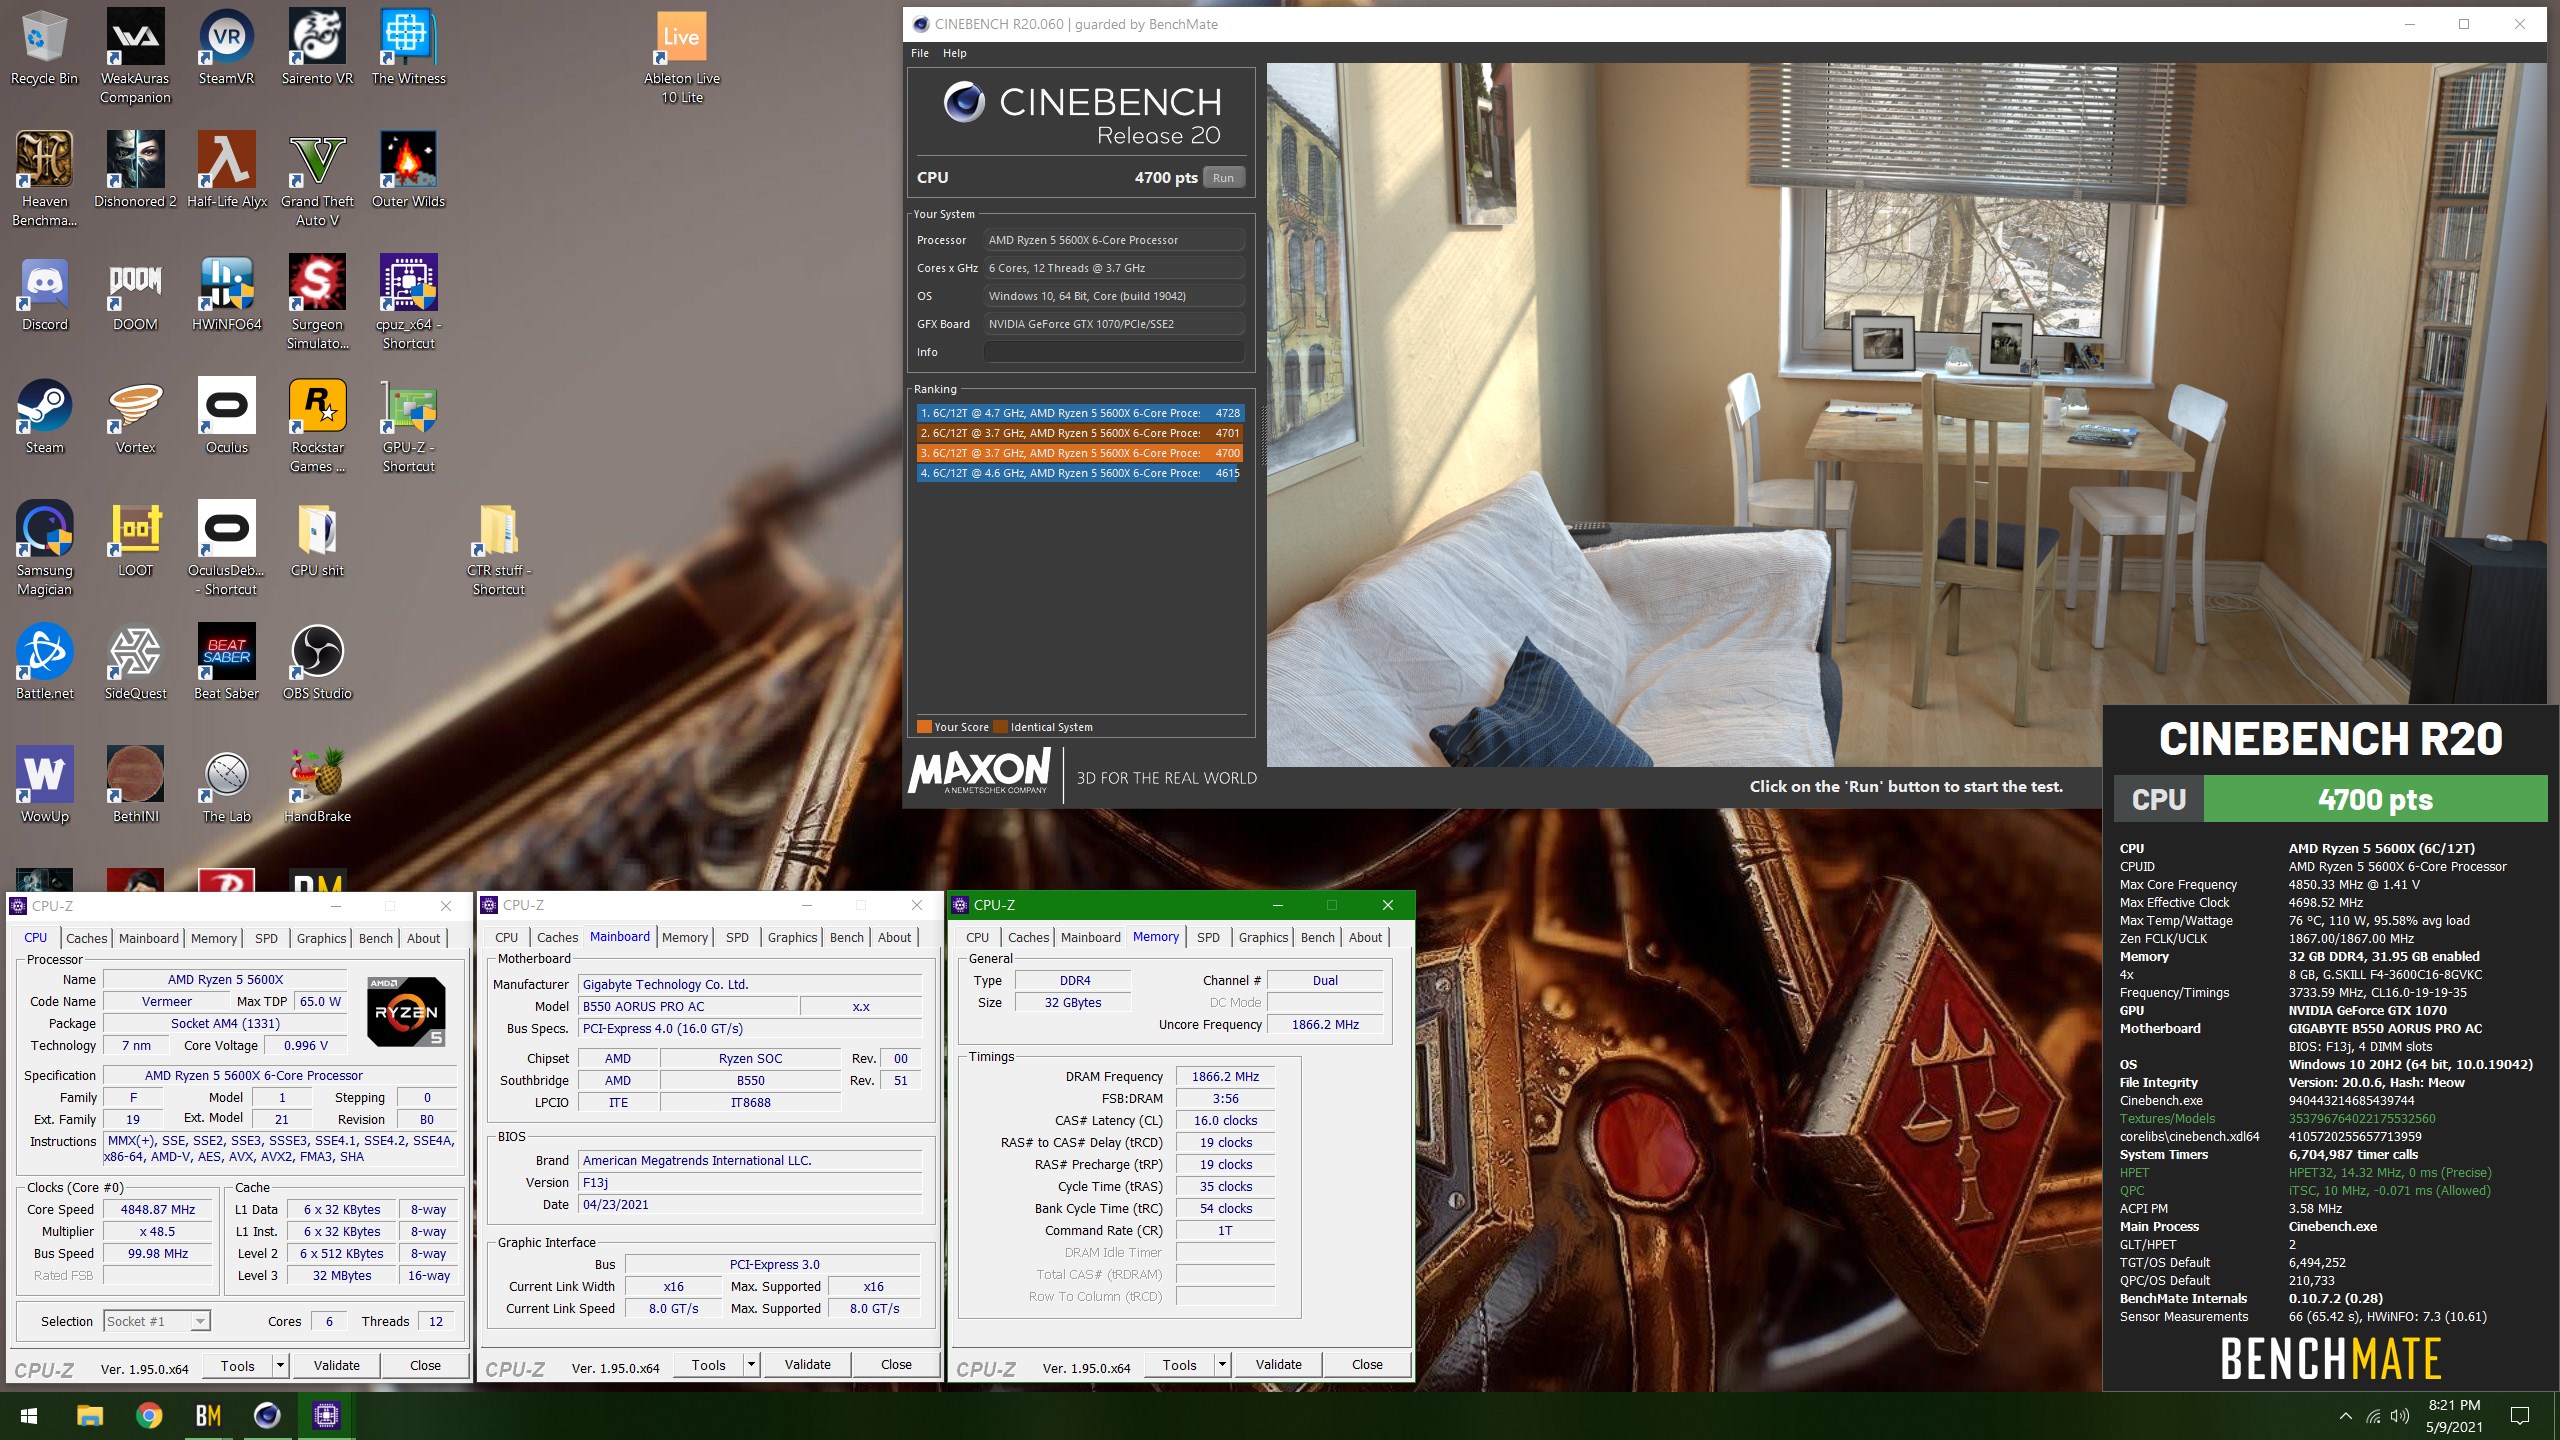Screen dimensions: 2560x1440
Task: Select The Witness desktop icon
Action: coord(408,48)
